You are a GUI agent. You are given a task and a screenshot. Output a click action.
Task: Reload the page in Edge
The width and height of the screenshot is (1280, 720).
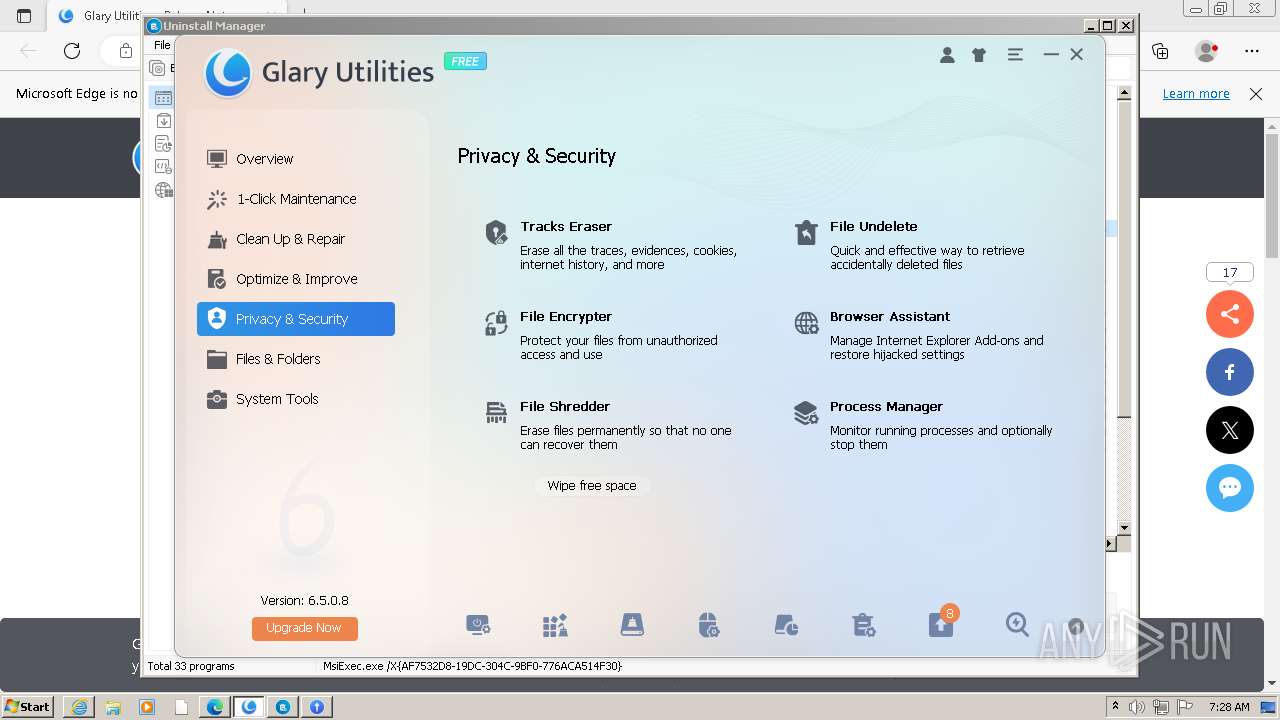(x=72, y=51)
